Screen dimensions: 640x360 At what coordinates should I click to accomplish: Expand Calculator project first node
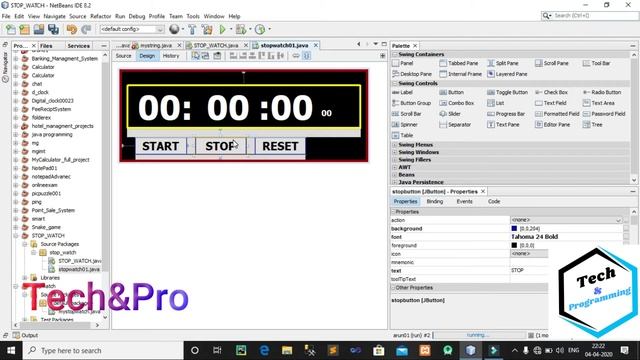[16, 67]
